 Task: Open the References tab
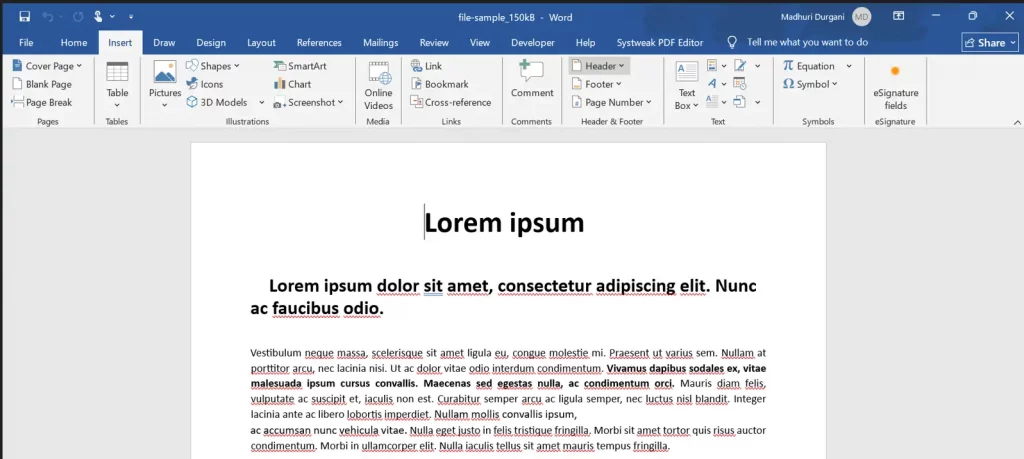(319, 42)
